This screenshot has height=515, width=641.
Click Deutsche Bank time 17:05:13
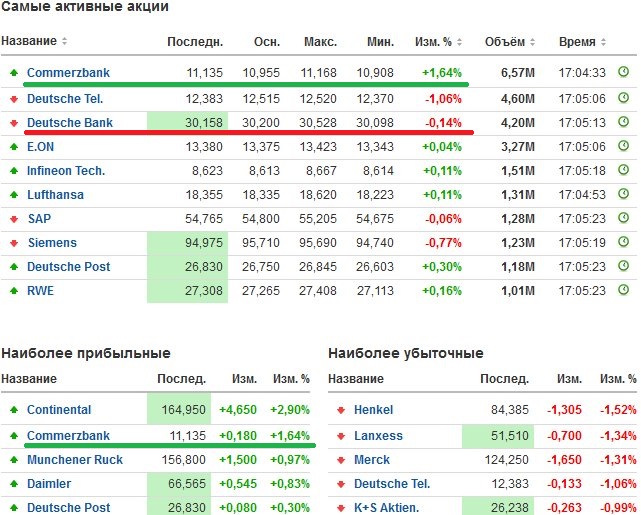582,123
